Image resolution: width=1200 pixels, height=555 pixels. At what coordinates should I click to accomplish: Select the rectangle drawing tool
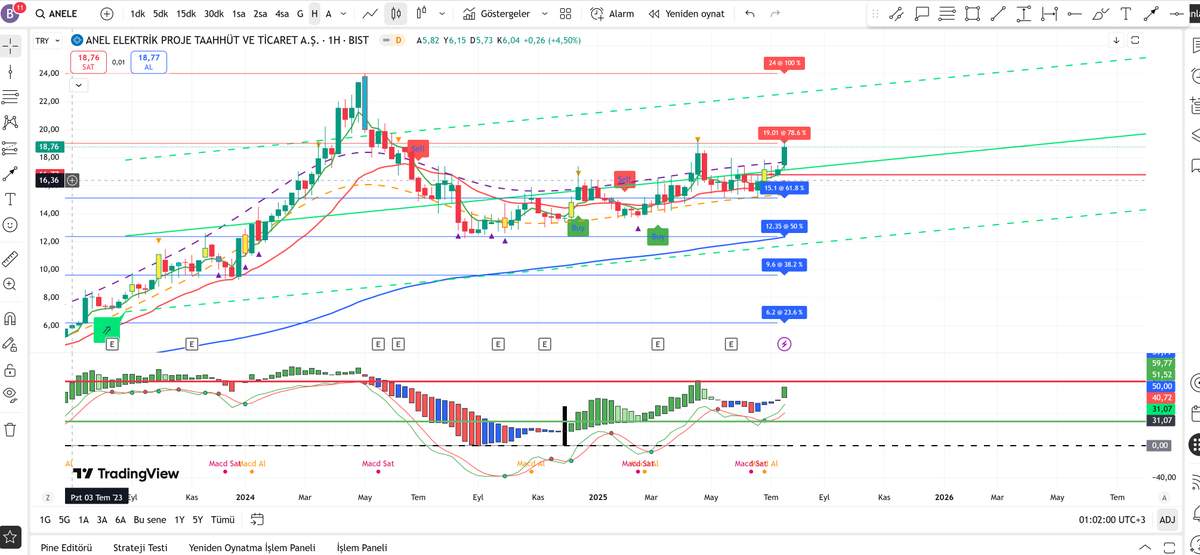pos(972,15)
